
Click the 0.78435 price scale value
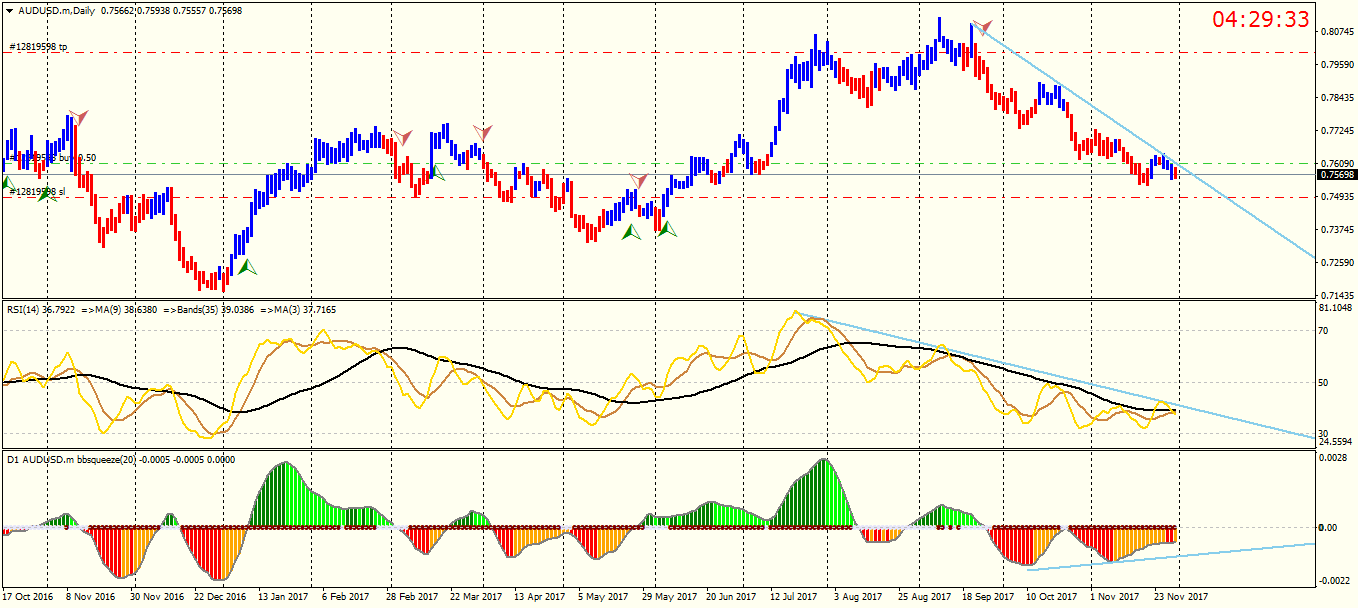tap(1337, 98)
